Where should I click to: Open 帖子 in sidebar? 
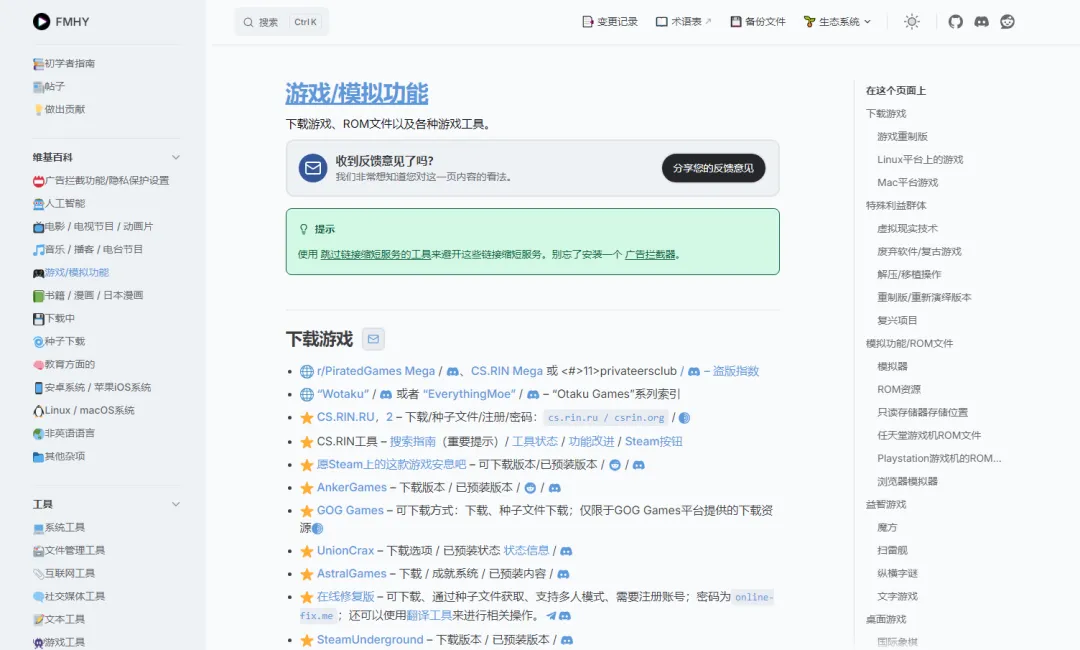click(x=49, y=86)
